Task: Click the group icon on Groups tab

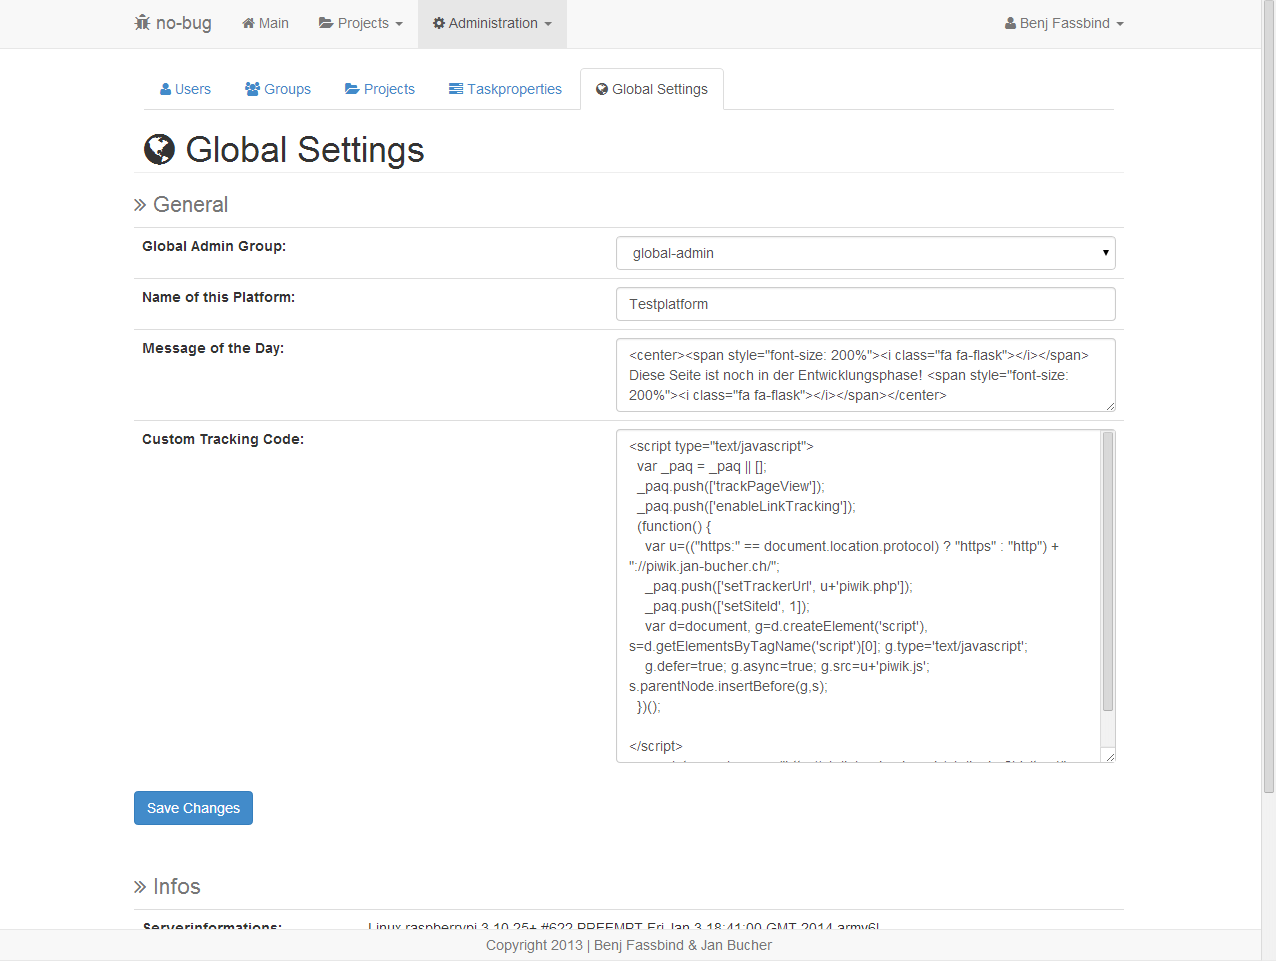Action: click(252, 89)
